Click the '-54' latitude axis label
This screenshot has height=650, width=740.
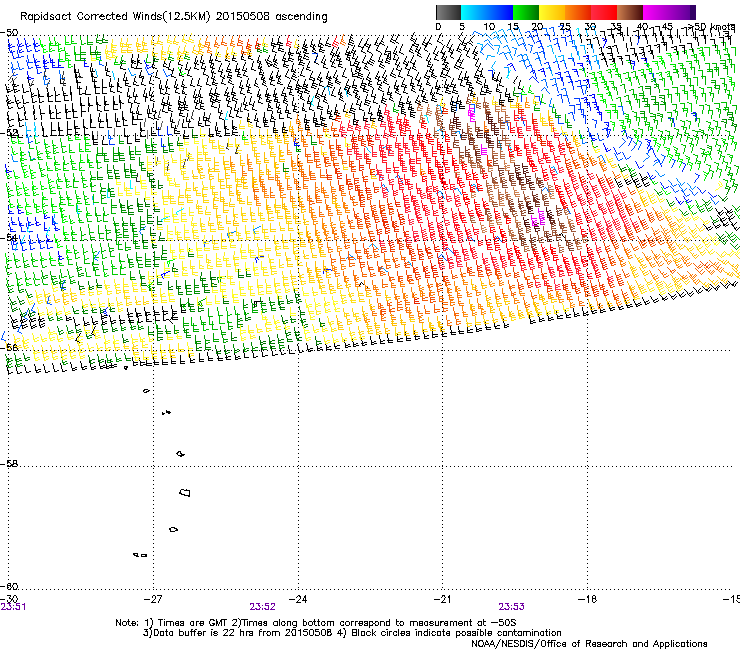coord(9,238)
